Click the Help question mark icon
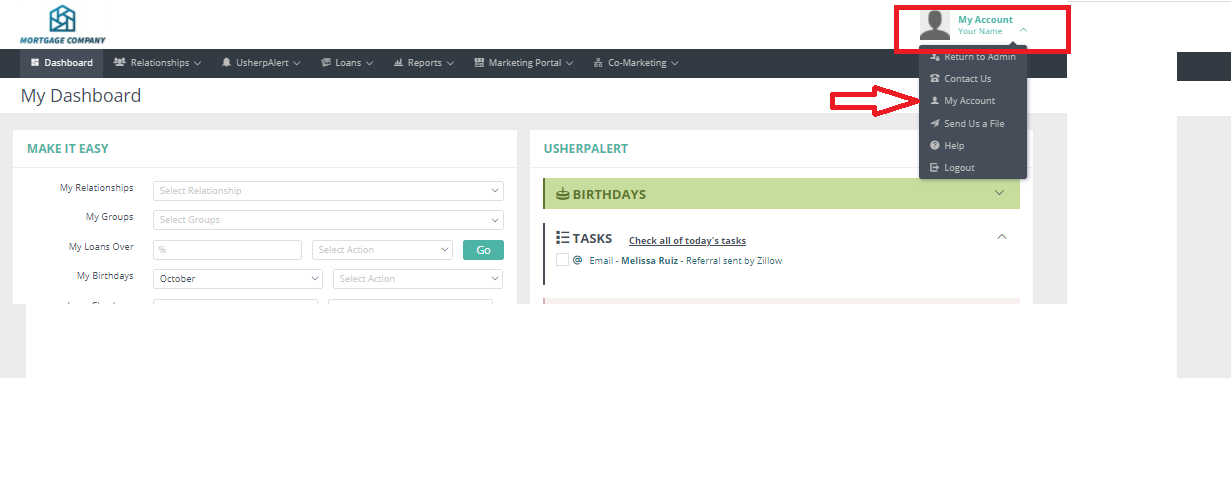Screen dimensions: 1231x478 [x=934, y=146]
